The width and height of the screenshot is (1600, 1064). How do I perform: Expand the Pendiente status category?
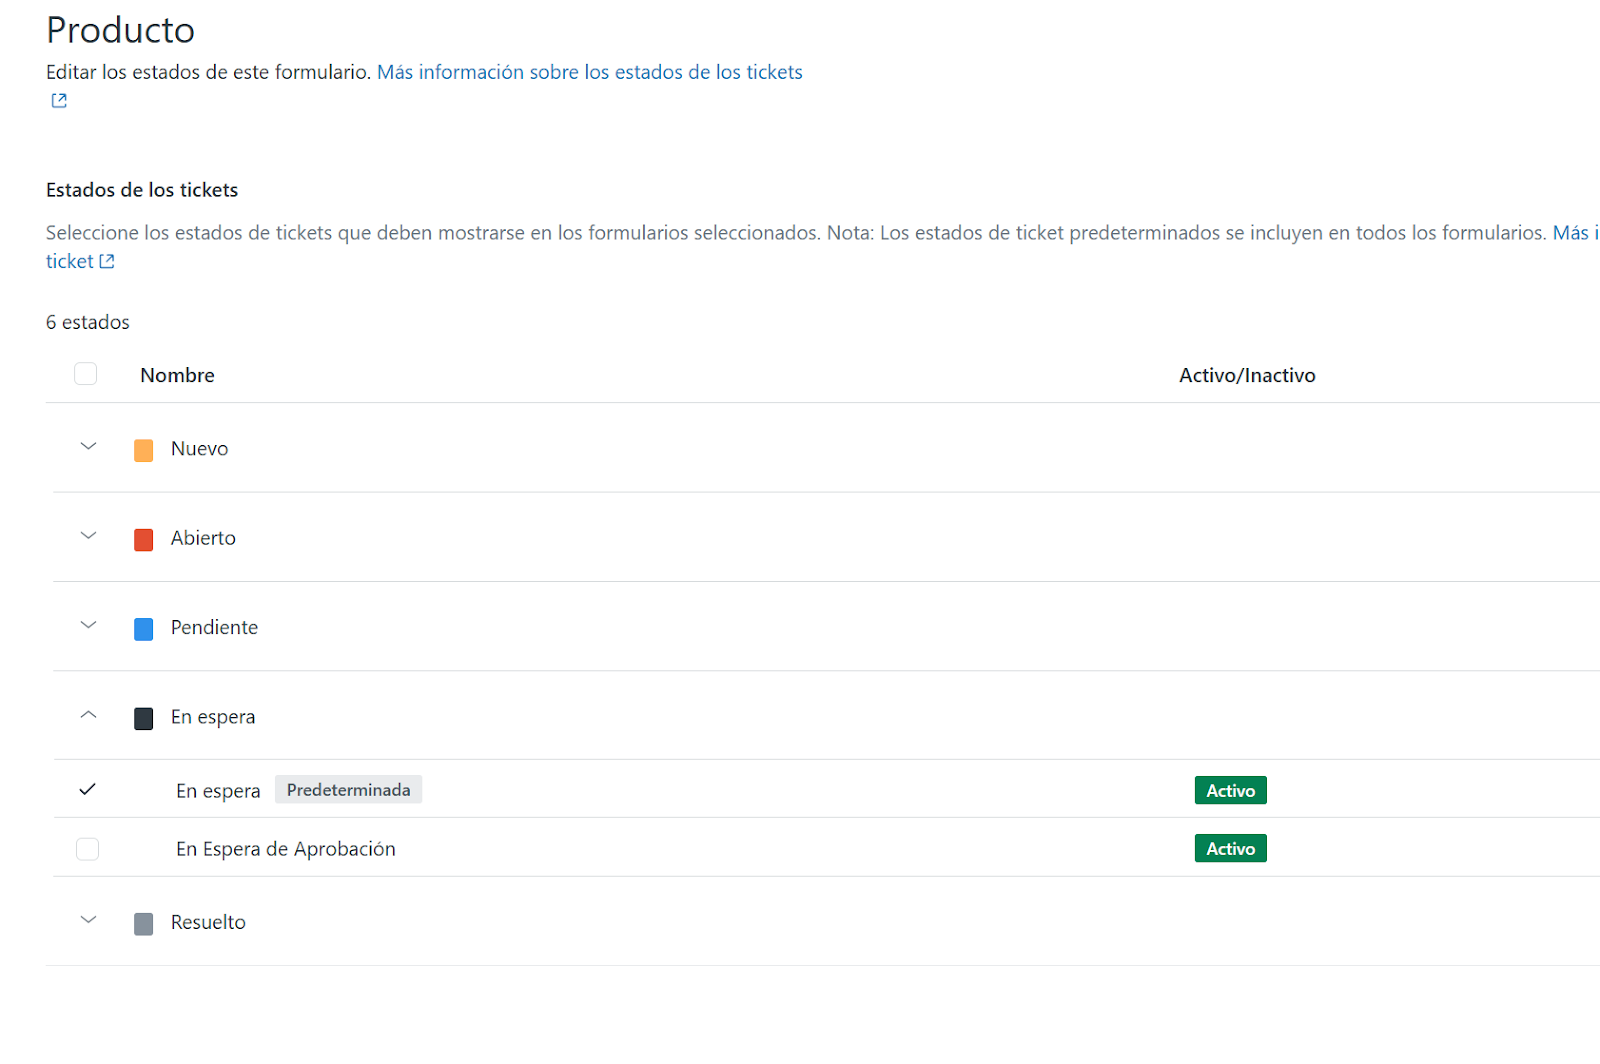pos(88,626)
